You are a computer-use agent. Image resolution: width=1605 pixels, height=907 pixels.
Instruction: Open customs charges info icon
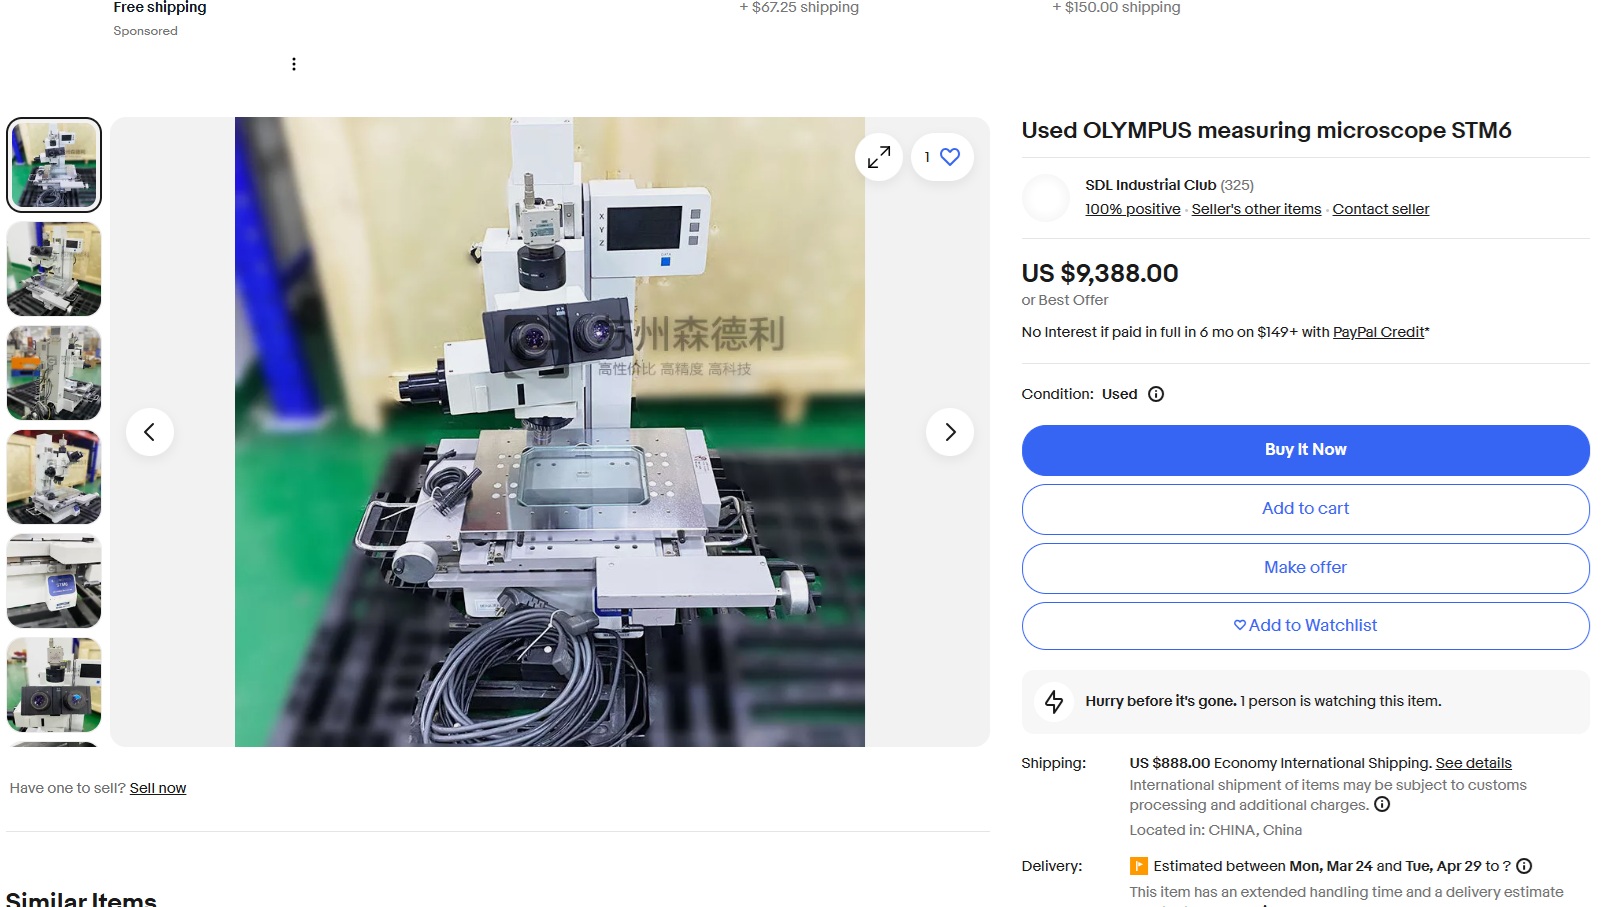1382,804
